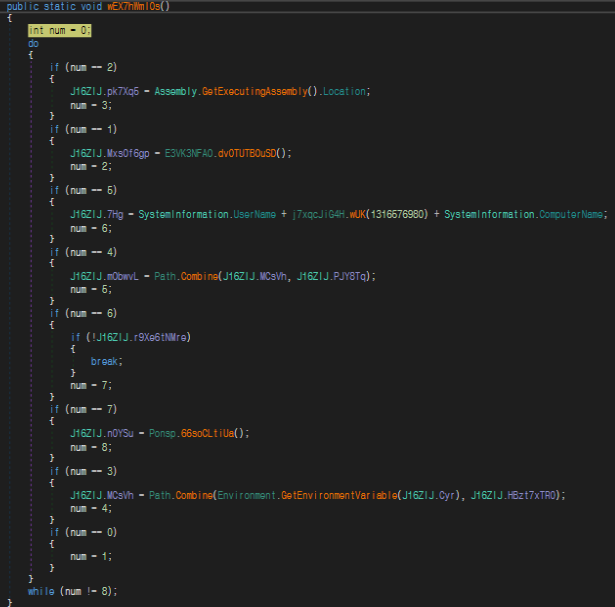
Task: Follow the dvOTUTBOuSD method call
Action: (x=247, y=153)
